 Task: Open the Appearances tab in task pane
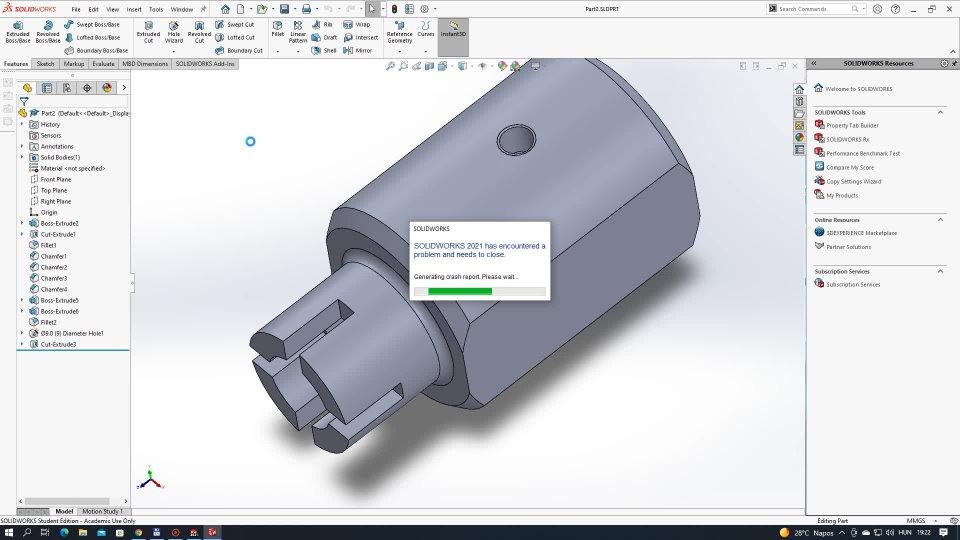click(799, 137)
